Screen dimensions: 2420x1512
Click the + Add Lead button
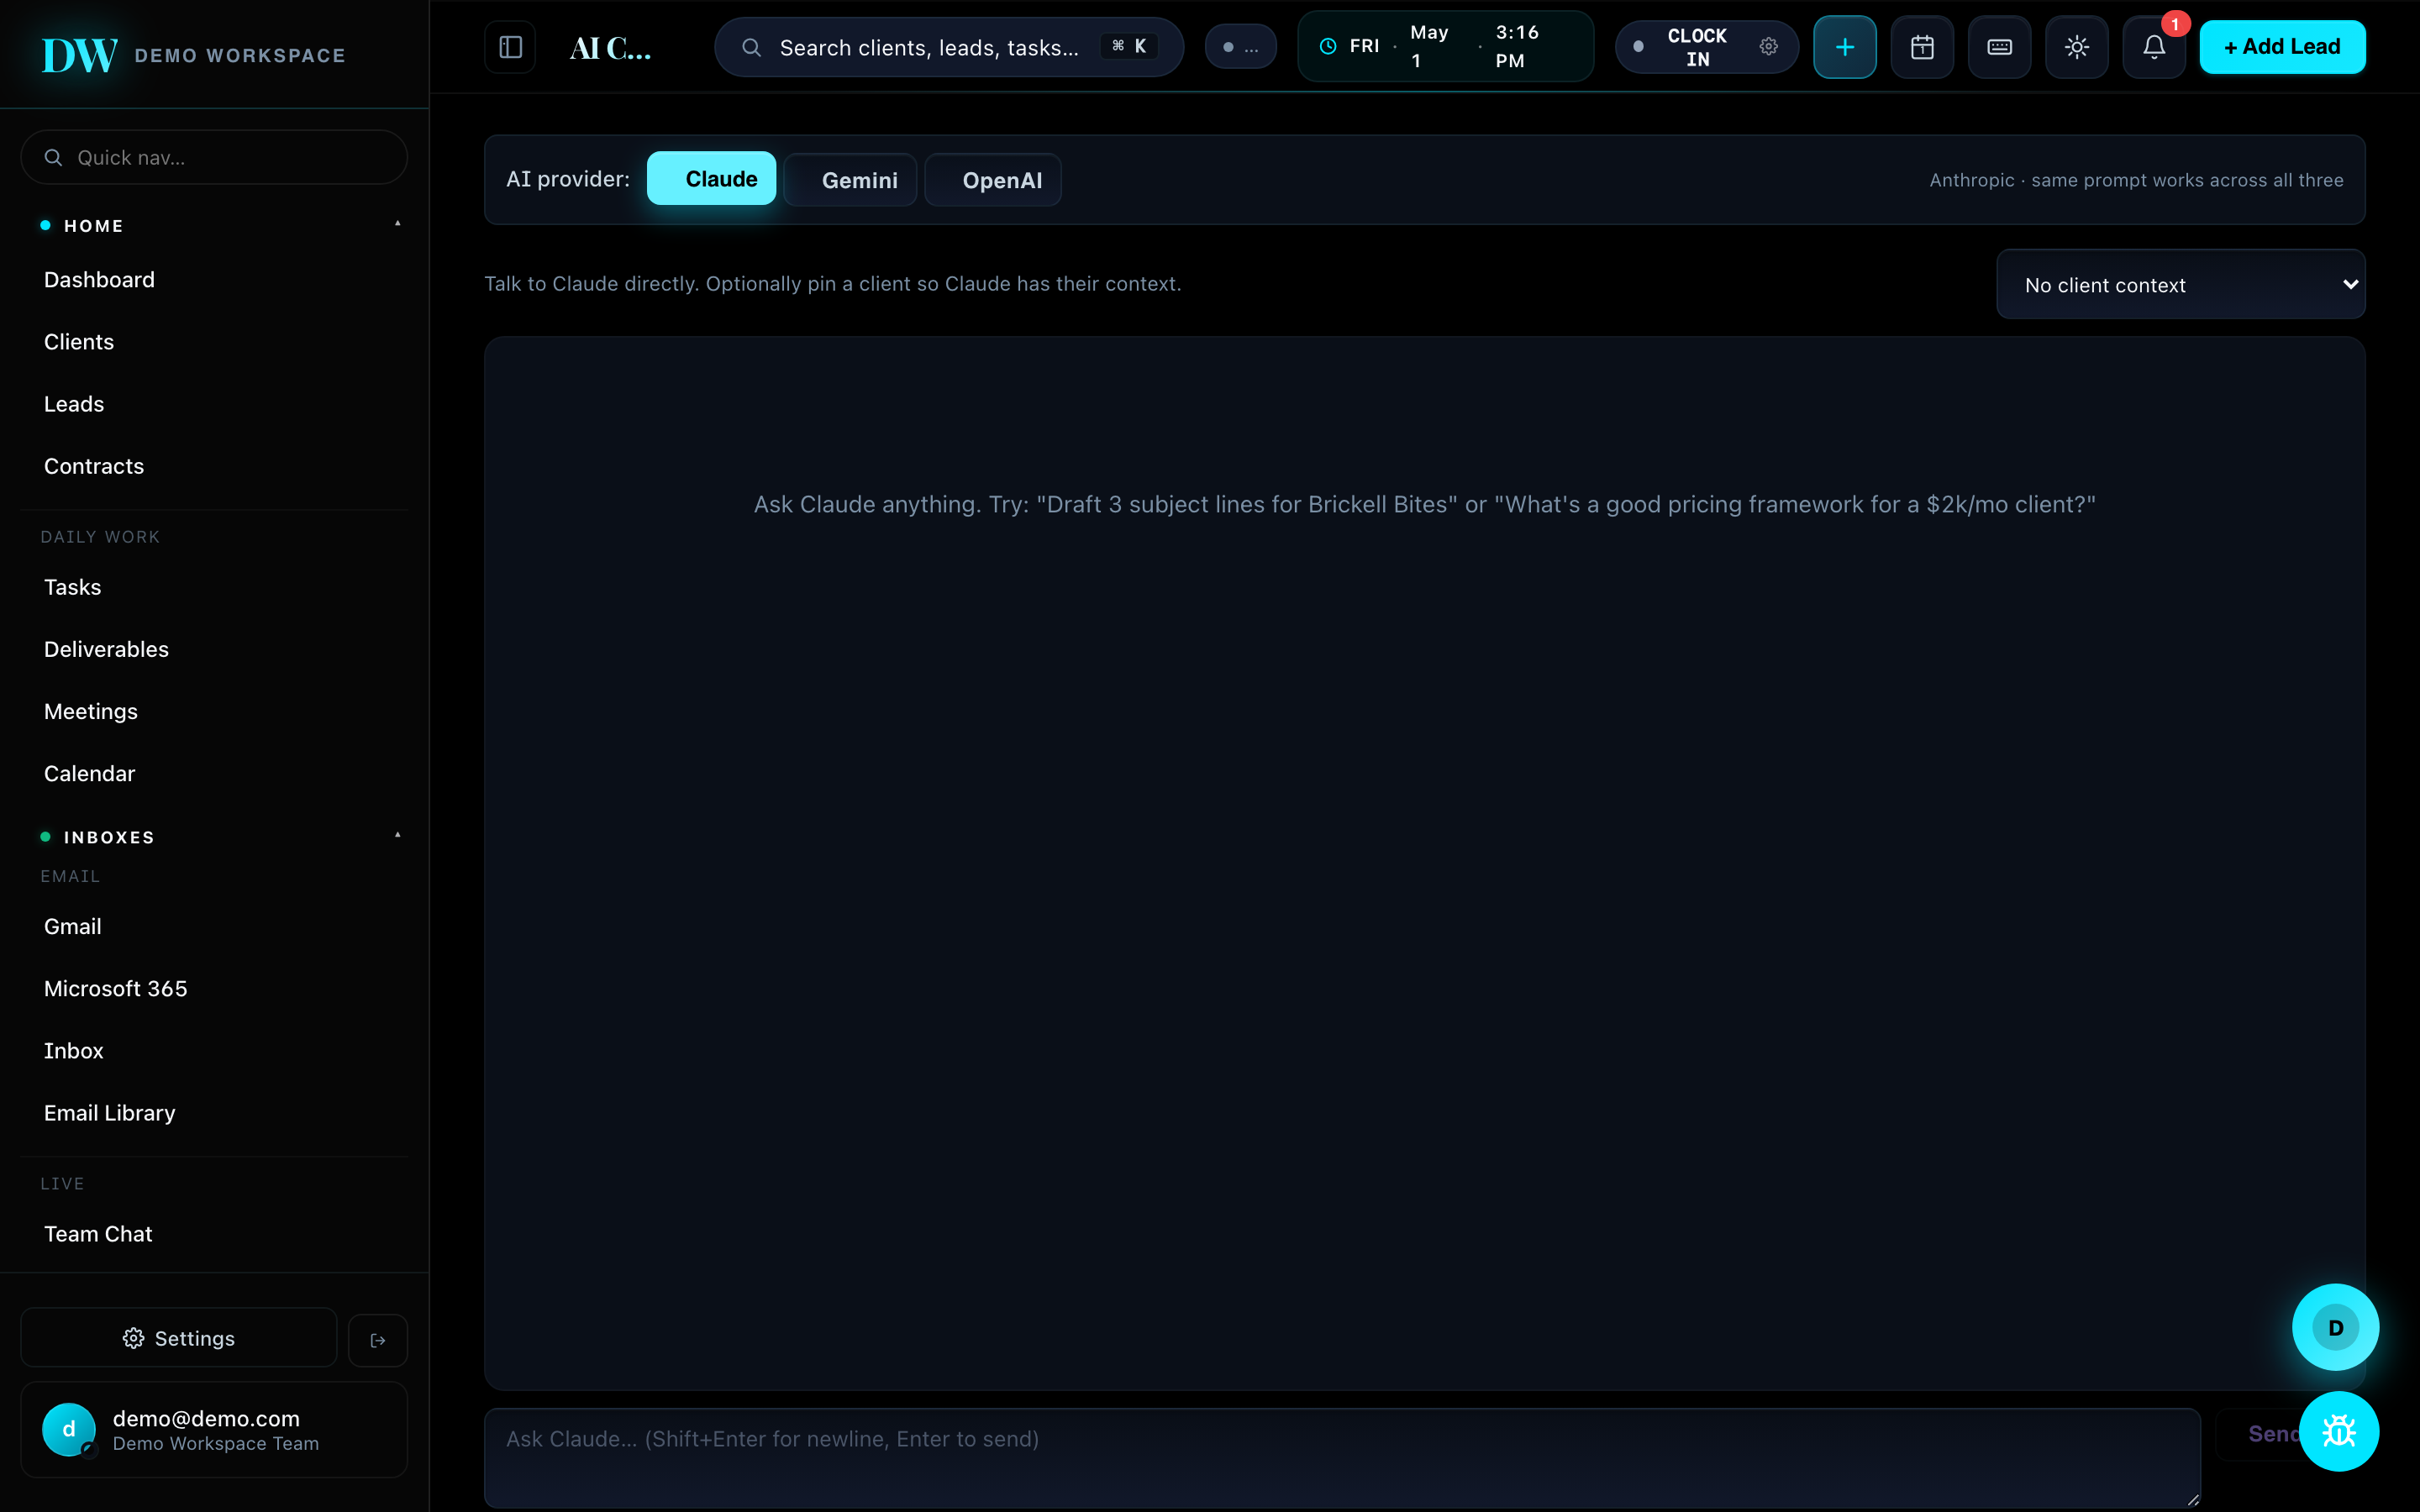[2282, 47]
